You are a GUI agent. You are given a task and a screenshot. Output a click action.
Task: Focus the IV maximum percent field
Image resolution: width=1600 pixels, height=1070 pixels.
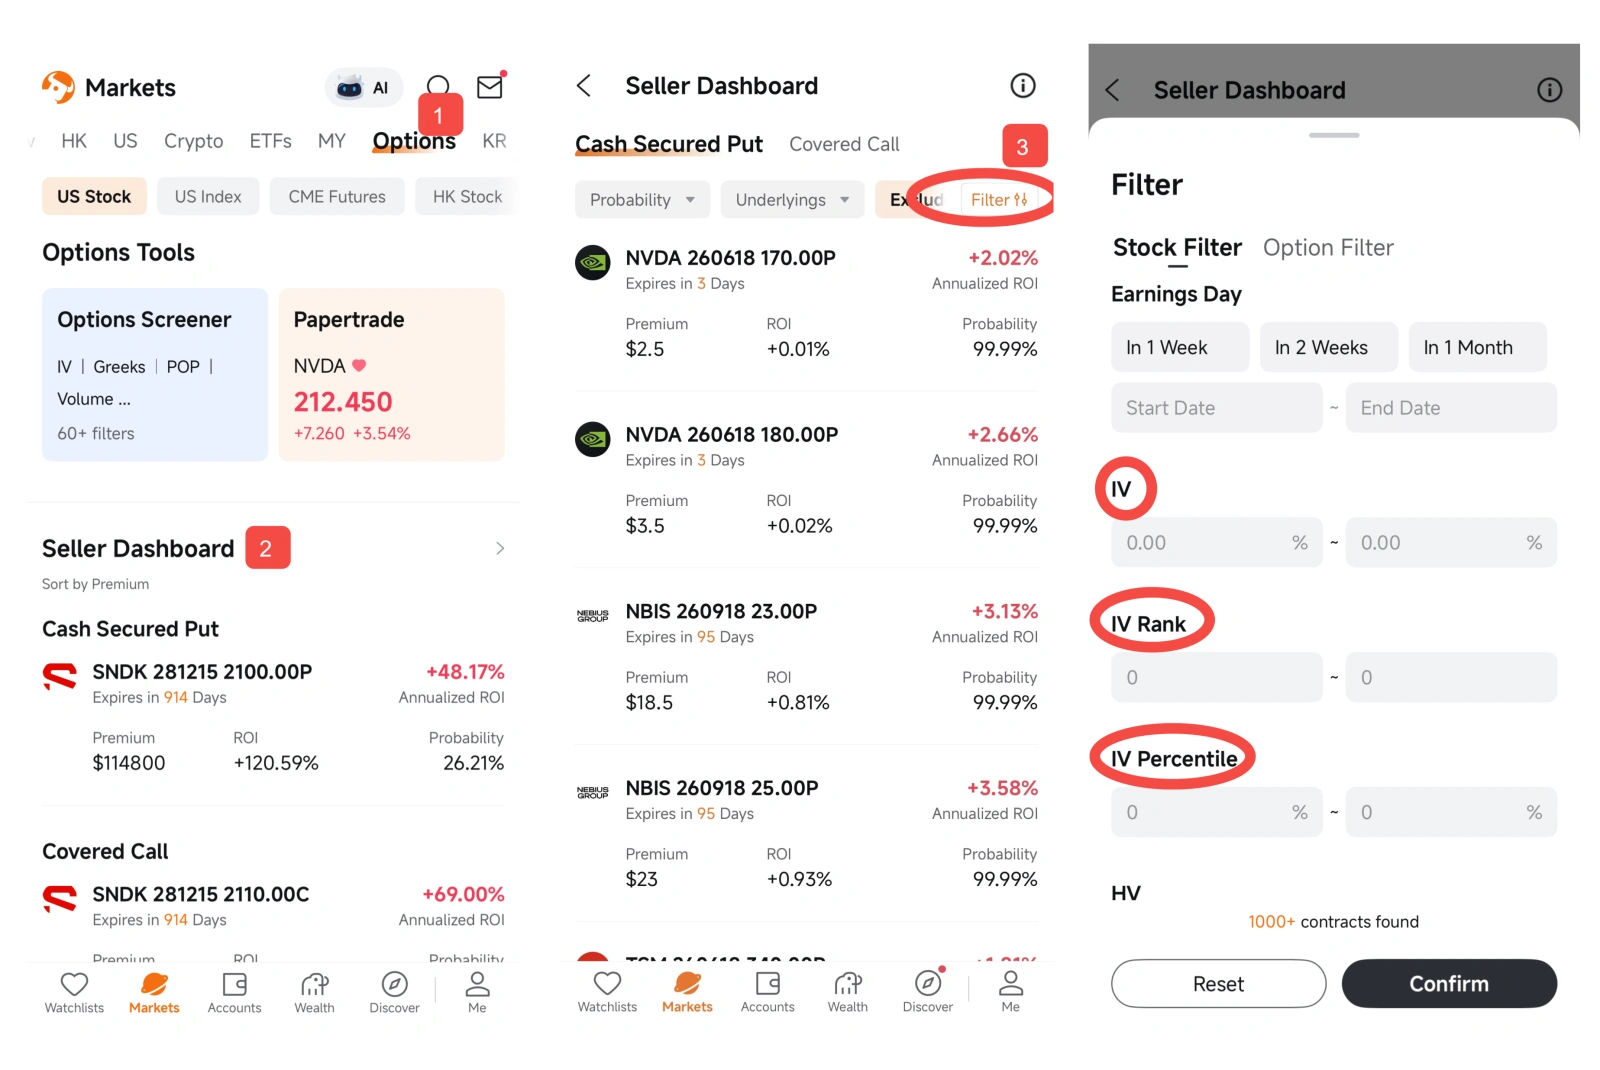tap(1451, 543)
